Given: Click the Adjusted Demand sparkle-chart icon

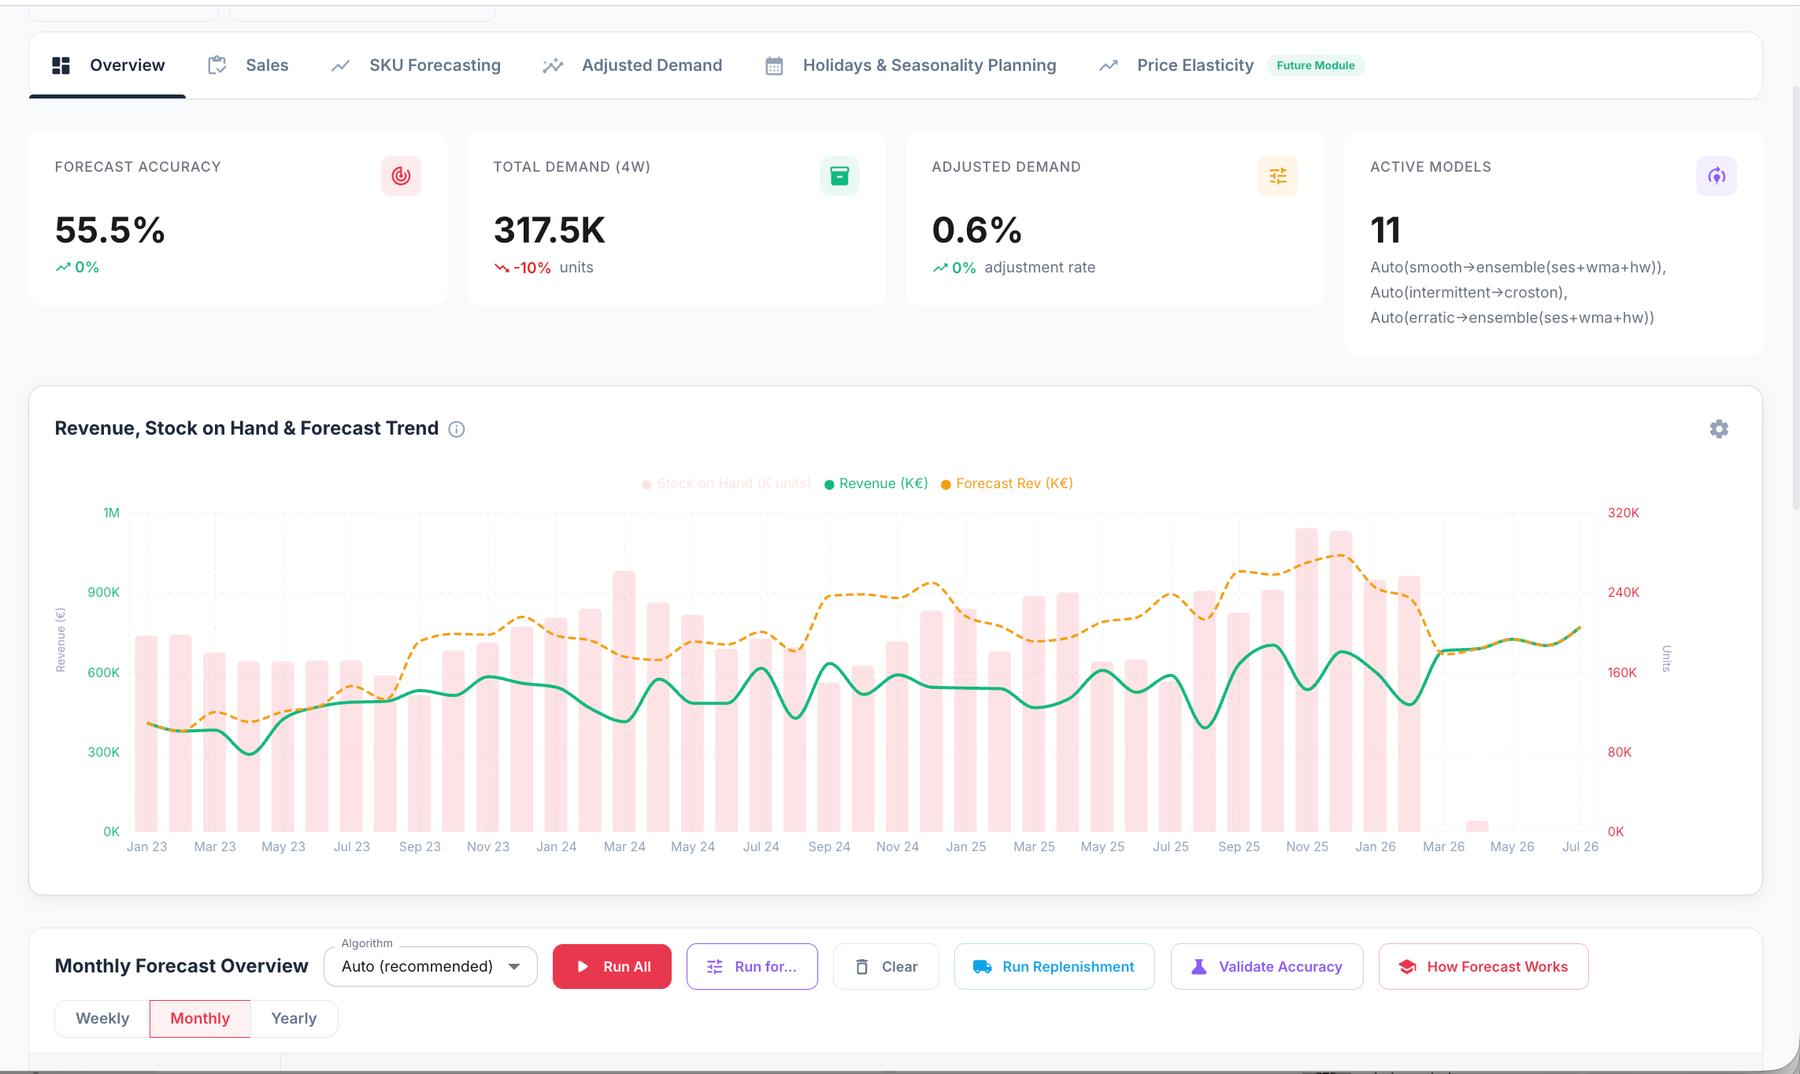Looking at the screenshot, I should tap(553, 65).
